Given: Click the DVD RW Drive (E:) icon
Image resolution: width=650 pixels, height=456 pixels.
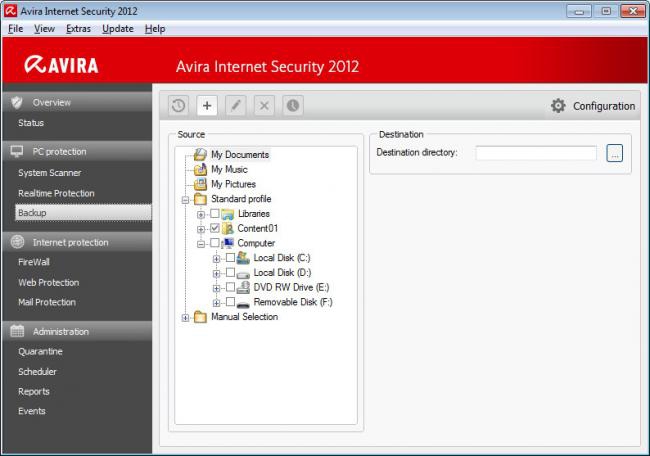Looking at the screenshot, I should [x=243, y=288].
